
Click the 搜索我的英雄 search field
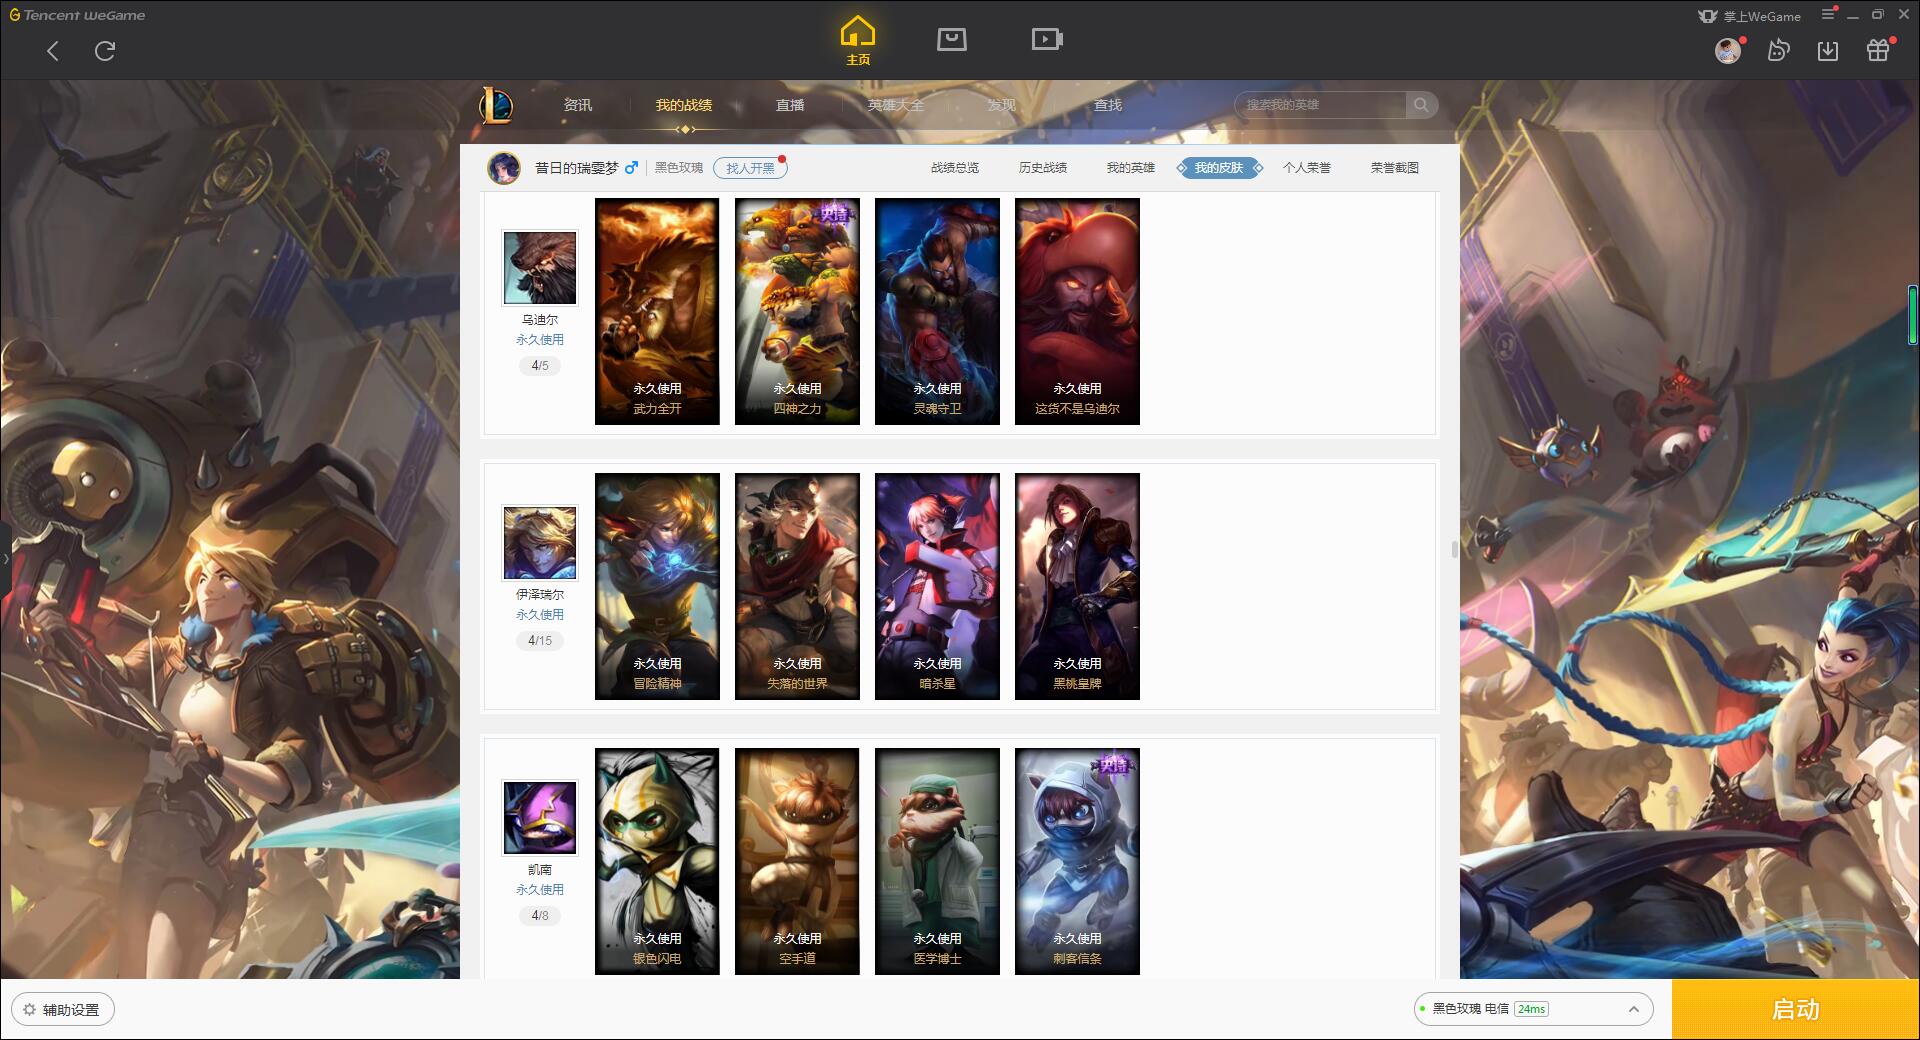[1322, 105]
